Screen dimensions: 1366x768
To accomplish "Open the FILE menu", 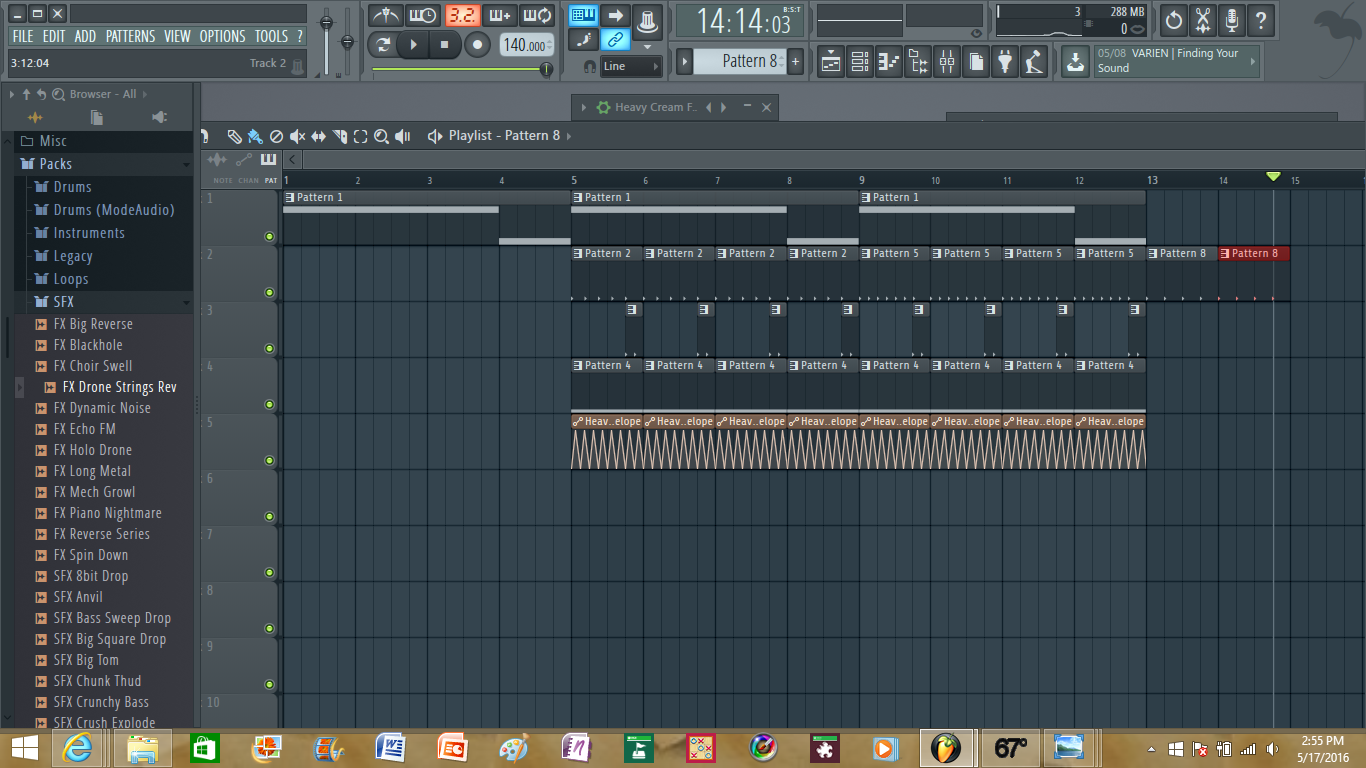I will click(x=23, y=36).
